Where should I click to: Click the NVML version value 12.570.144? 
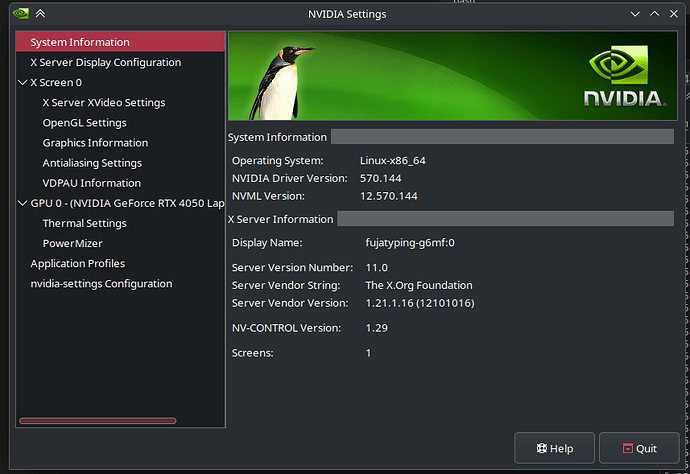tap(389, 196)
